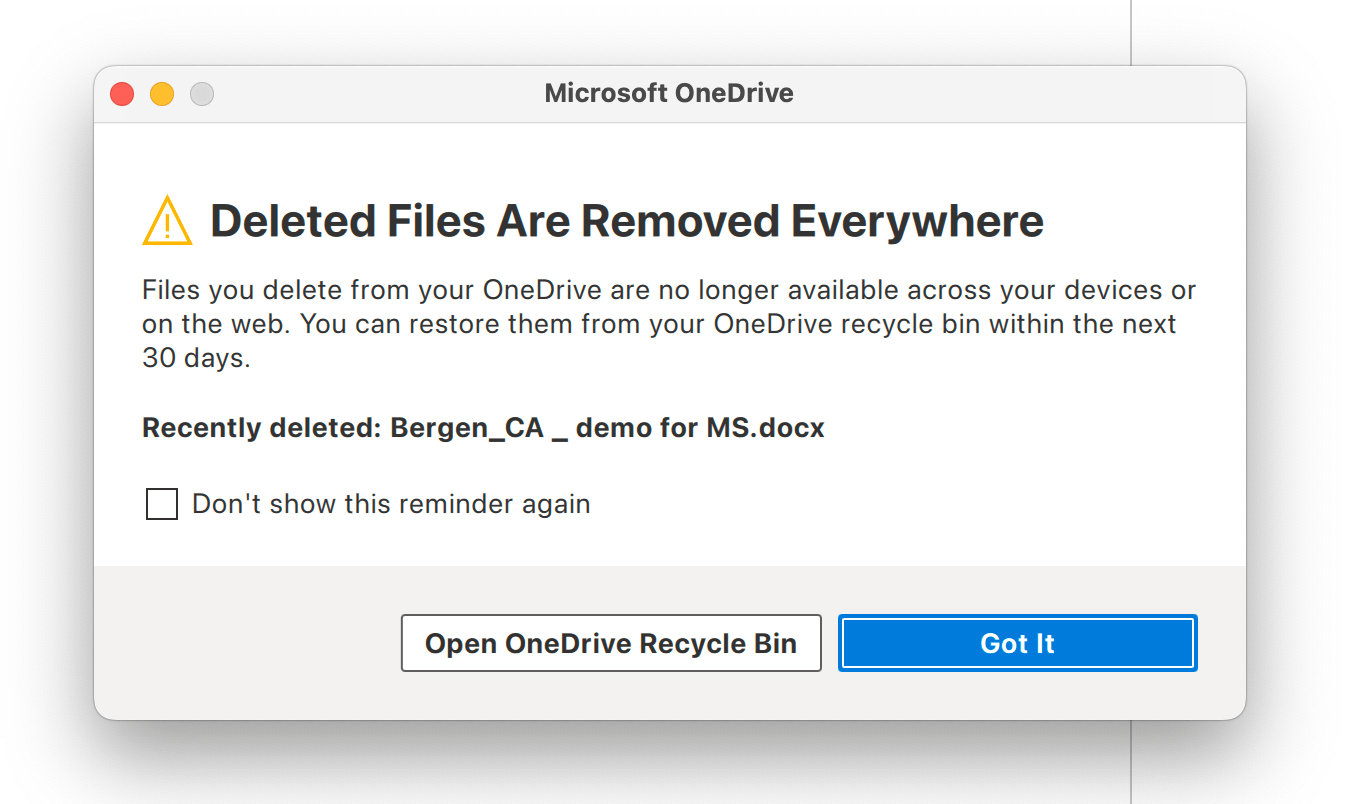Screen dimensions: 1364x804
Task: Enable Don't show this reminder again checkbox
Action: coord(162,504)
